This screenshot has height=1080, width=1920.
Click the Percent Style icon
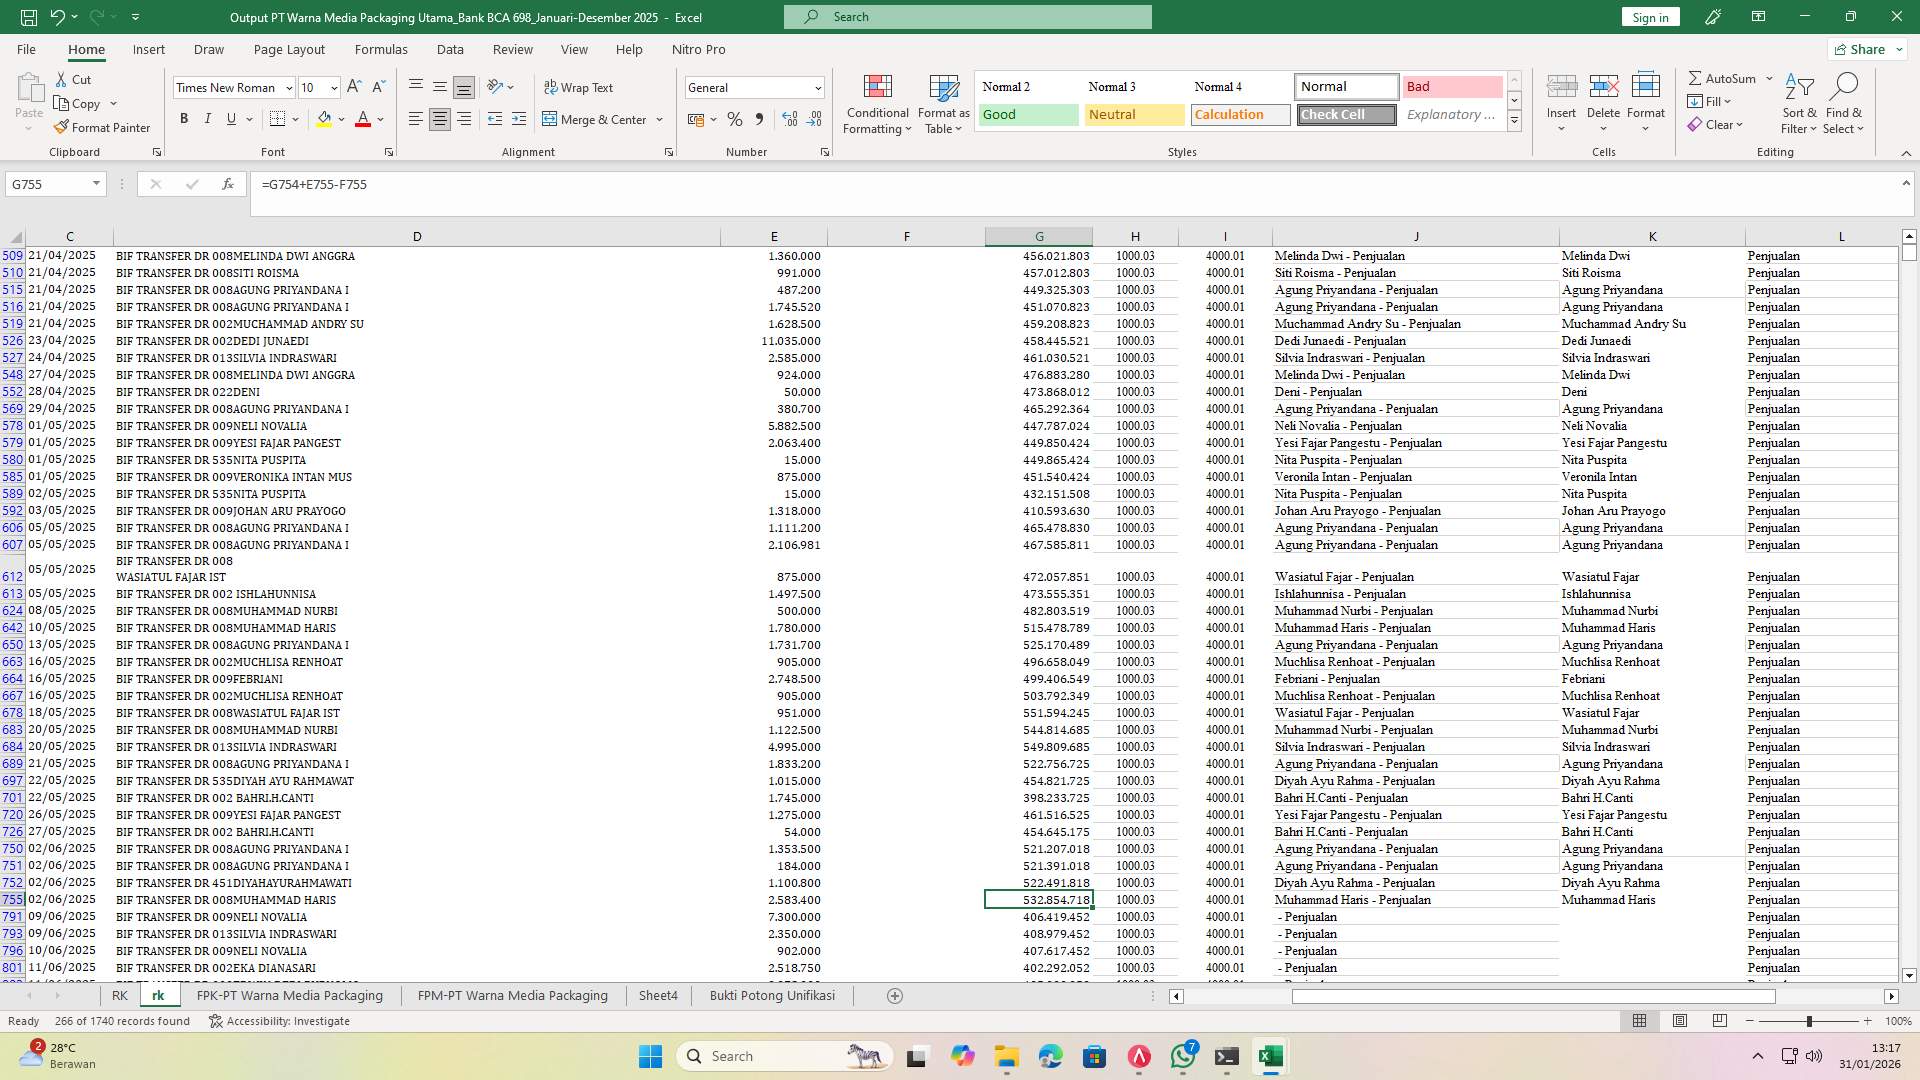(x=735, y=119)
